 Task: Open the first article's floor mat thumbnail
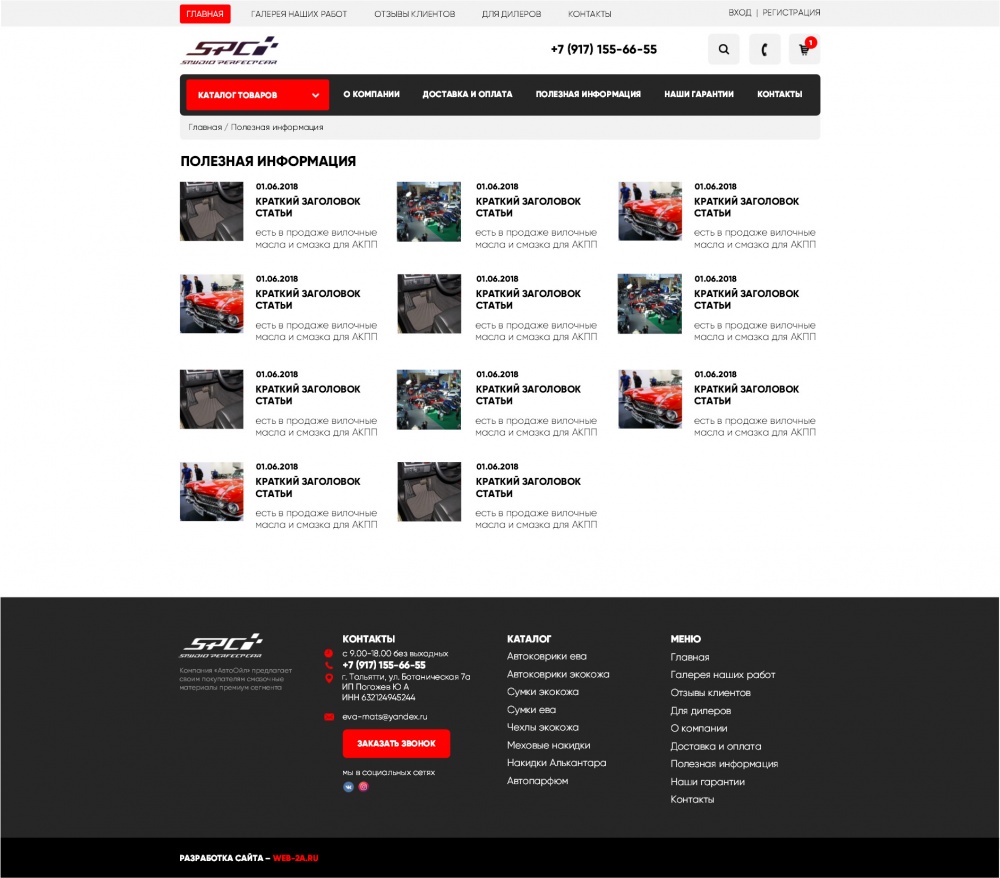[x=212, y=211]
